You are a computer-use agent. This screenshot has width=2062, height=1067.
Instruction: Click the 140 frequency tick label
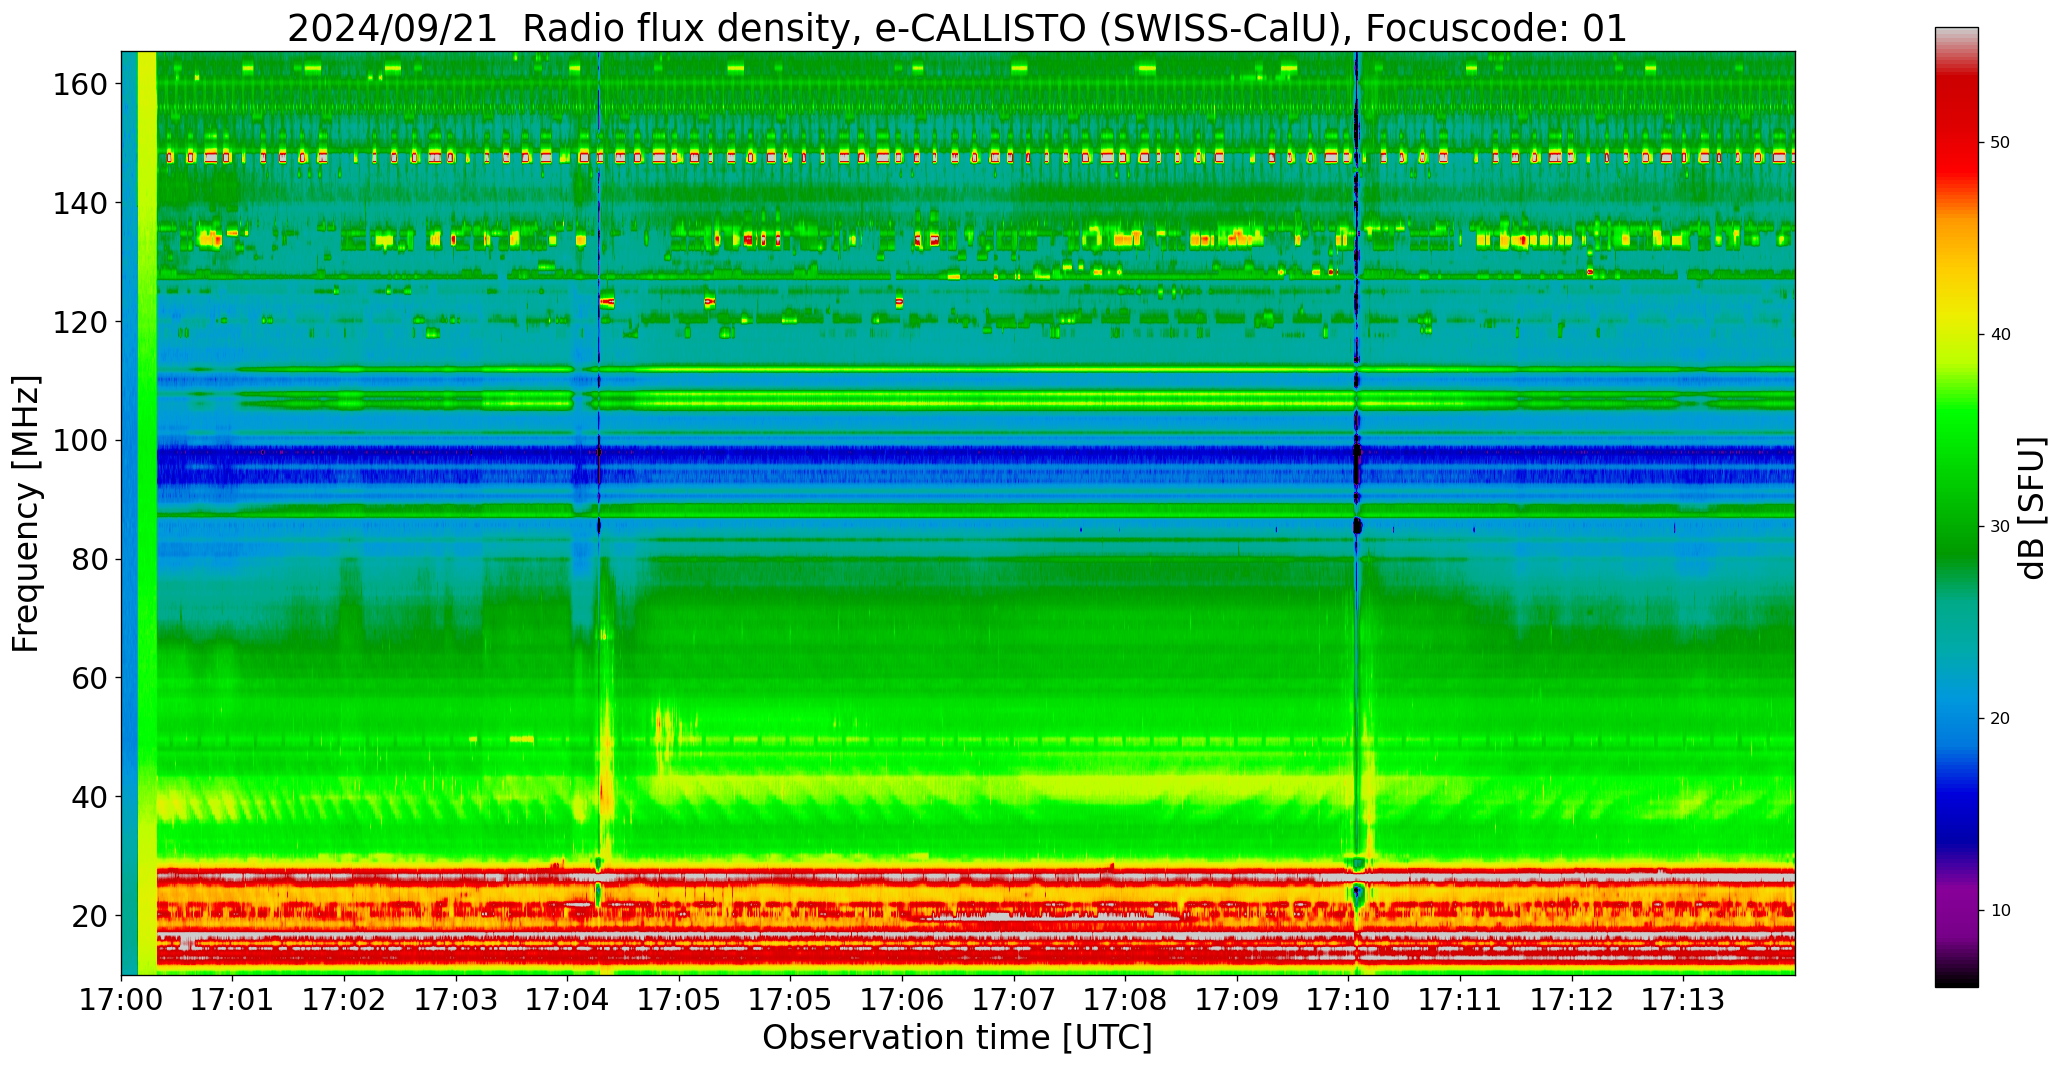(79, 203)
